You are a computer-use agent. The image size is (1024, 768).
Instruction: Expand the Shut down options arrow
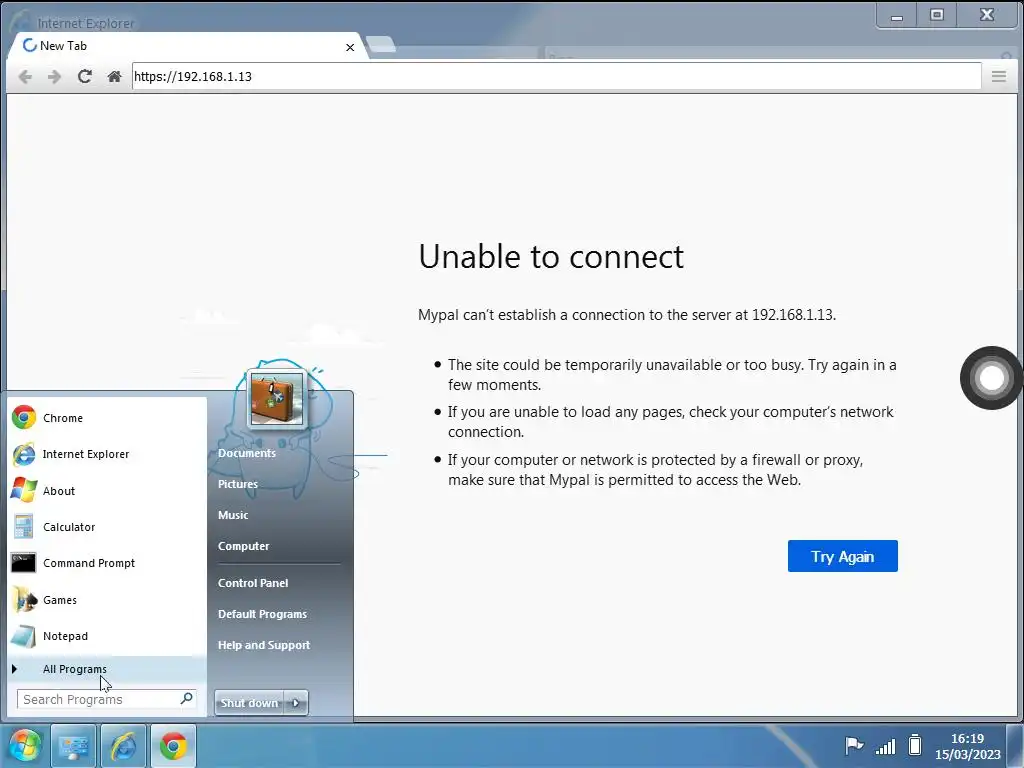click(296, 703)
